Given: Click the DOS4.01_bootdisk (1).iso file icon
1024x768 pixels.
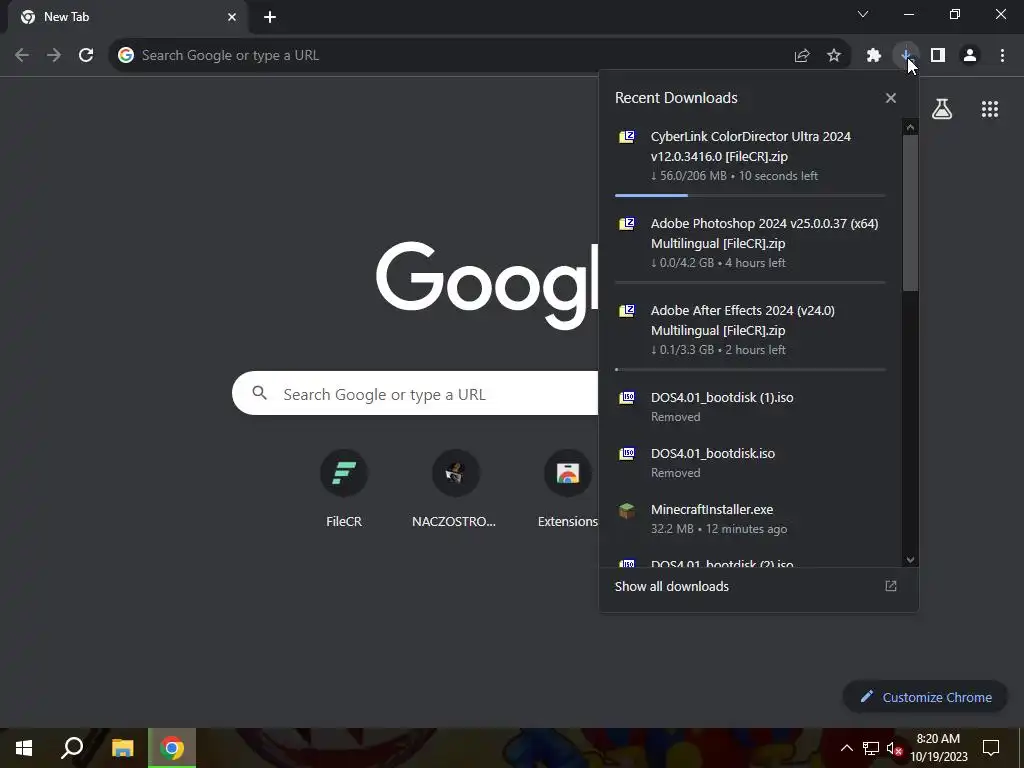Looking at the screenshot, I should [x=627, y=397].
